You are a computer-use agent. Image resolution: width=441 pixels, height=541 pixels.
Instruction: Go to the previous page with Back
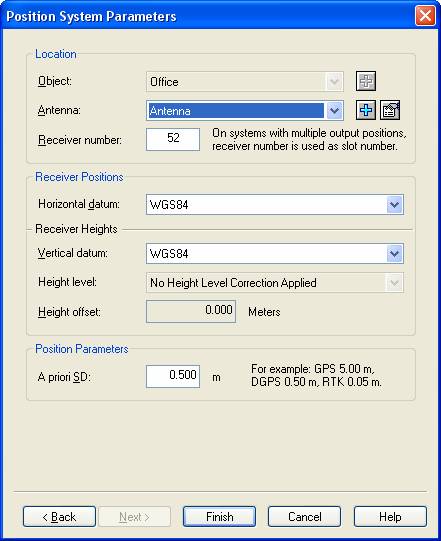(59, 517)
